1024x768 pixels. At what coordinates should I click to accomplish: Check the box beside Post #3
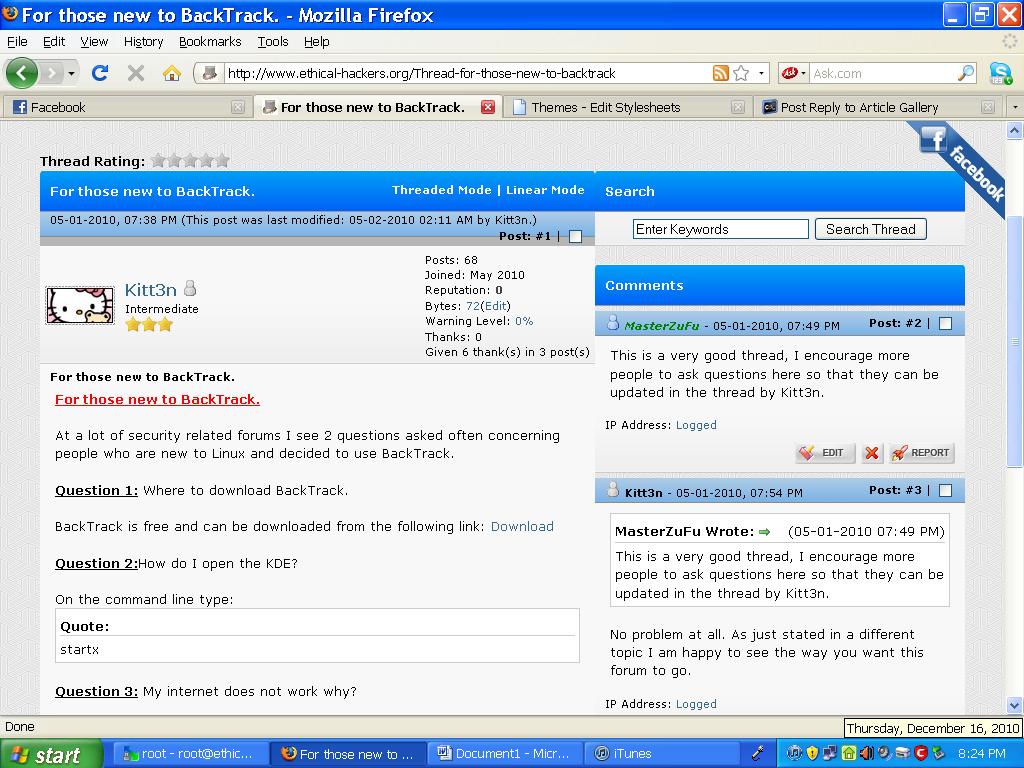pos(945,491)
